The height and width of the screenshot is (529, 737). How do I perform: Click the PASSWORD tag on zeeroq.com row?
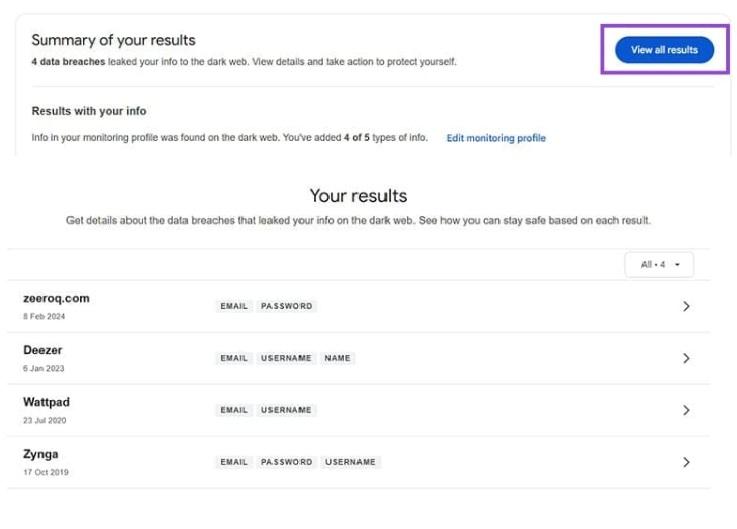(286, 306)
